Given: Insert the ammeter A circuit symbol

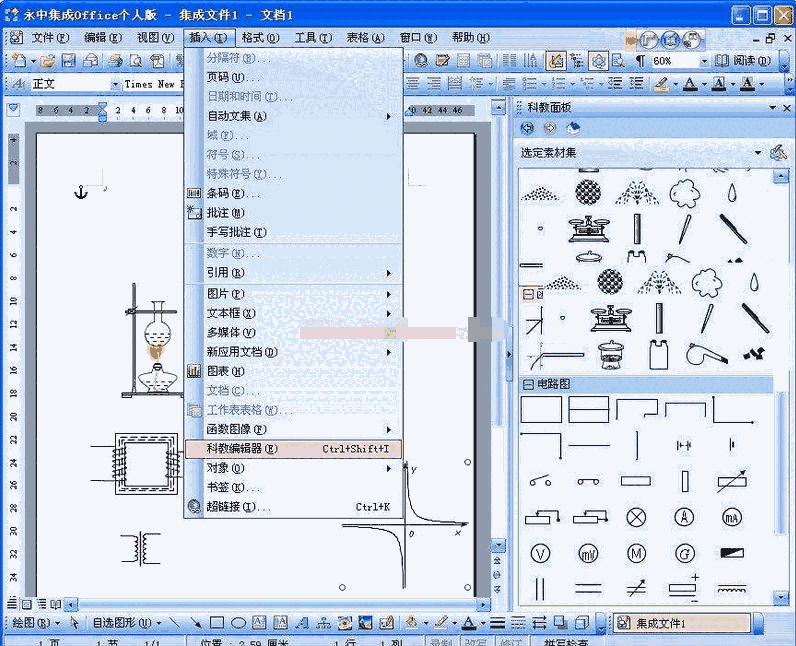Looking at the screenshot, I should 684,517.
